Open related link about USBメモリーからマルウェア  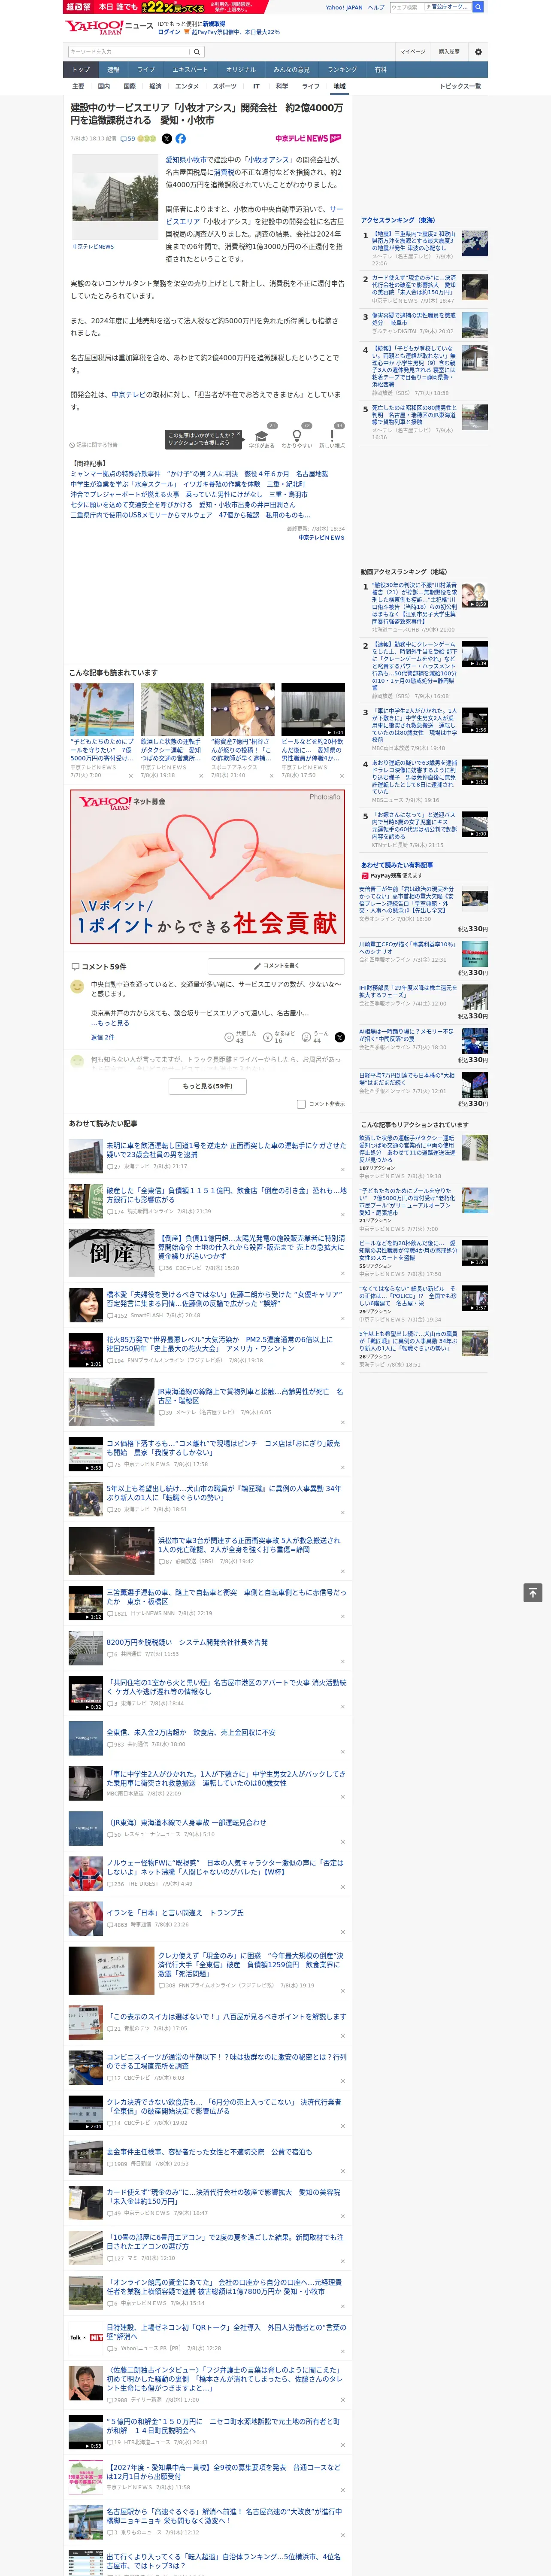coord(191,515)
